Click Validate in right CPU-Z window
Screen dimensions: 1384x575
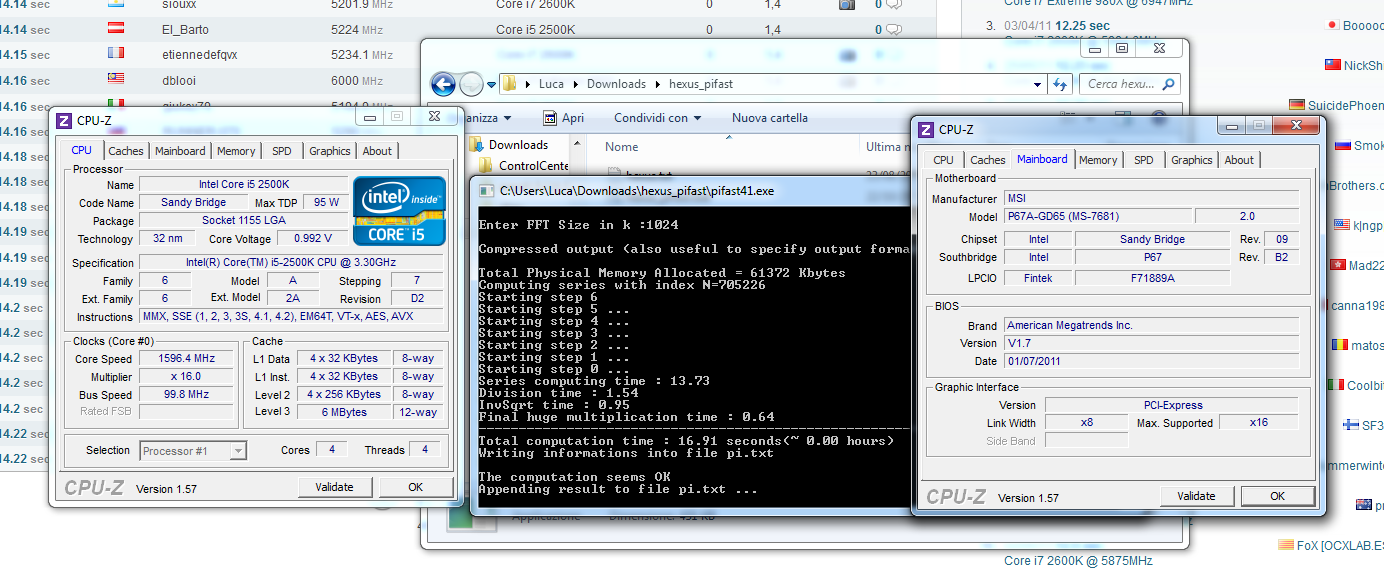click(1196, 496)
